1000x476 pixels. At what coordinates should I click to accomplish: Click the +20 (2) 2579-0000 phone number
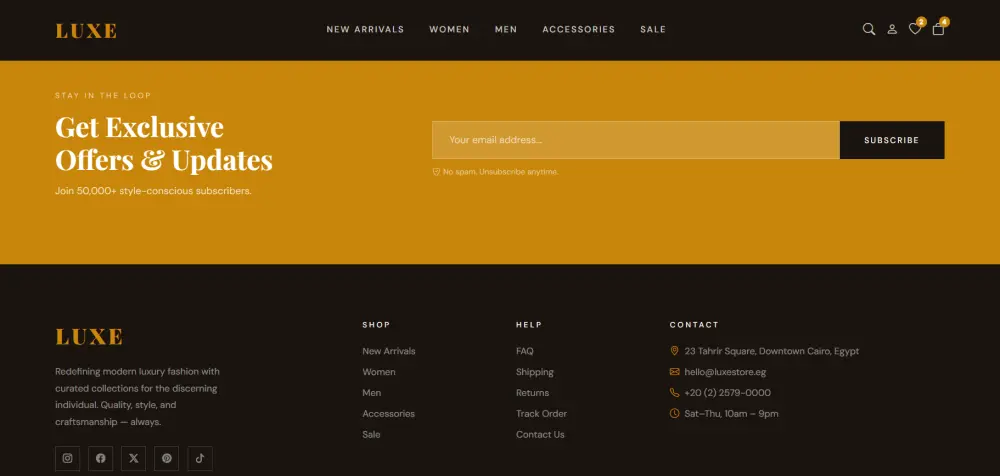click(728, 392)
